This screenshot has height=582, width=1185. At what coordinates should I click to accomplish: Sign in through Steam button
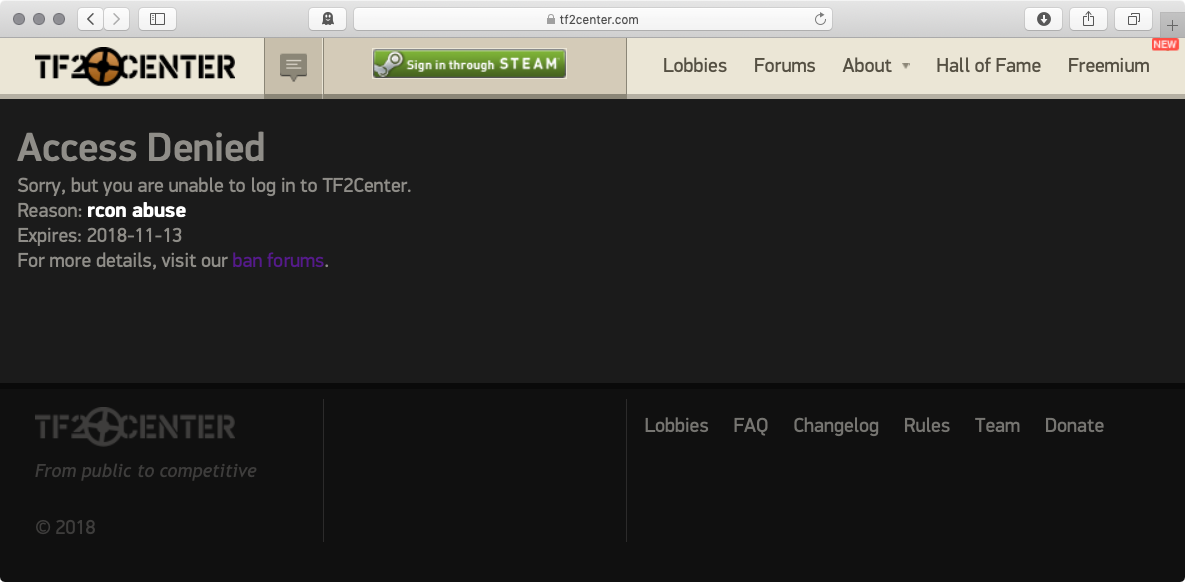[469, 64]
